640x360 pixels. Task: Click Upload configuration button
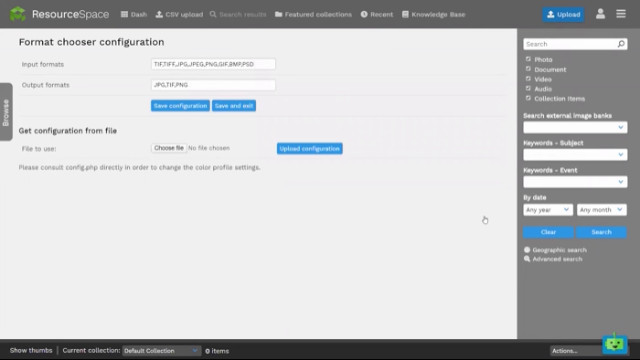pos(309,149)
